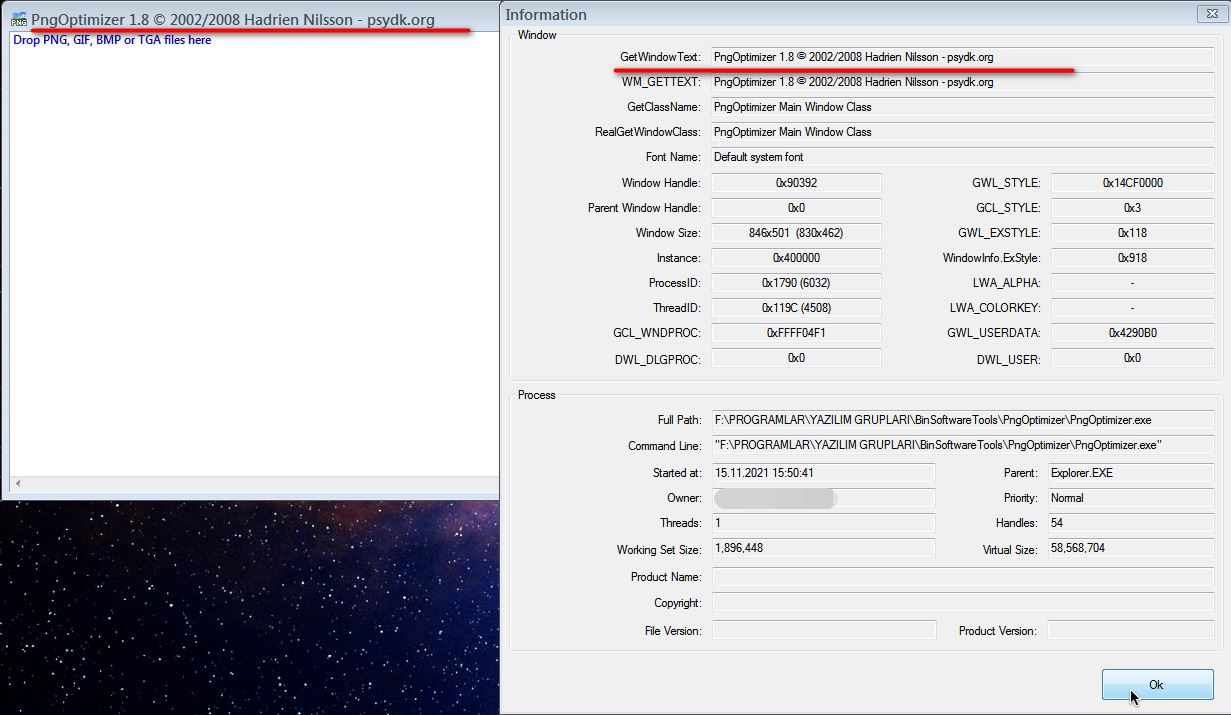The image size is (1231, 715).
Task: Click the Parent Window Handle value field
Action: tap(796, 208)
